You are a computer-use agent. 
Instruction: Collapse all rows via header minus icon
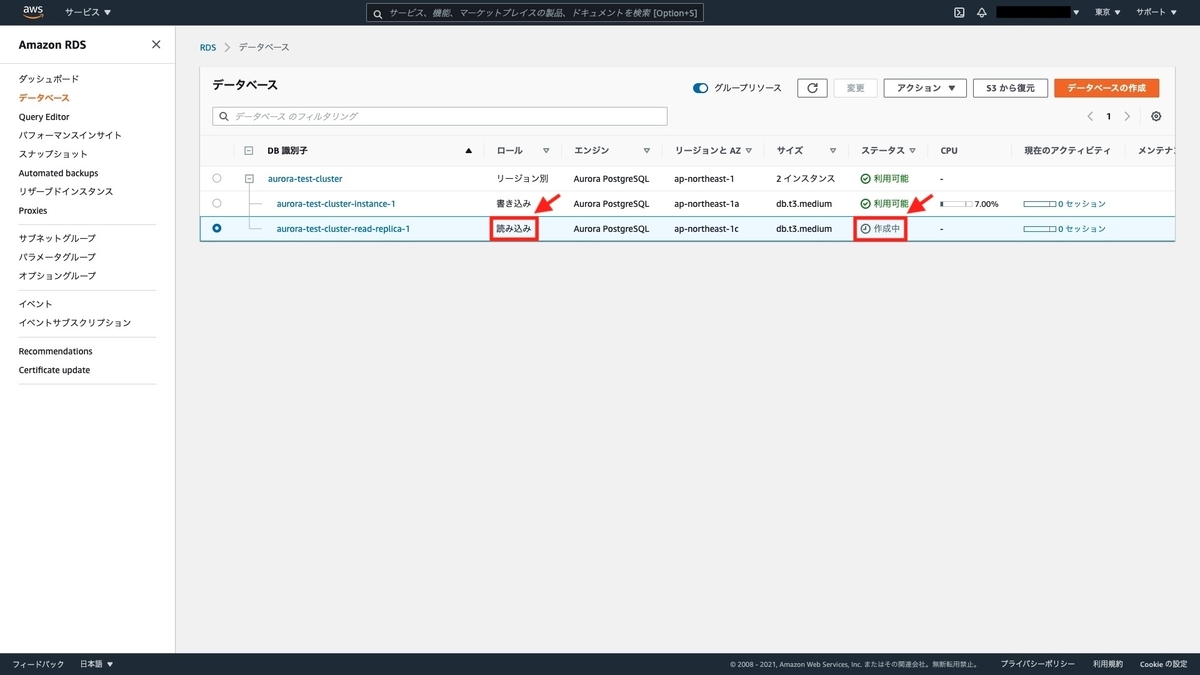[249, 151]
